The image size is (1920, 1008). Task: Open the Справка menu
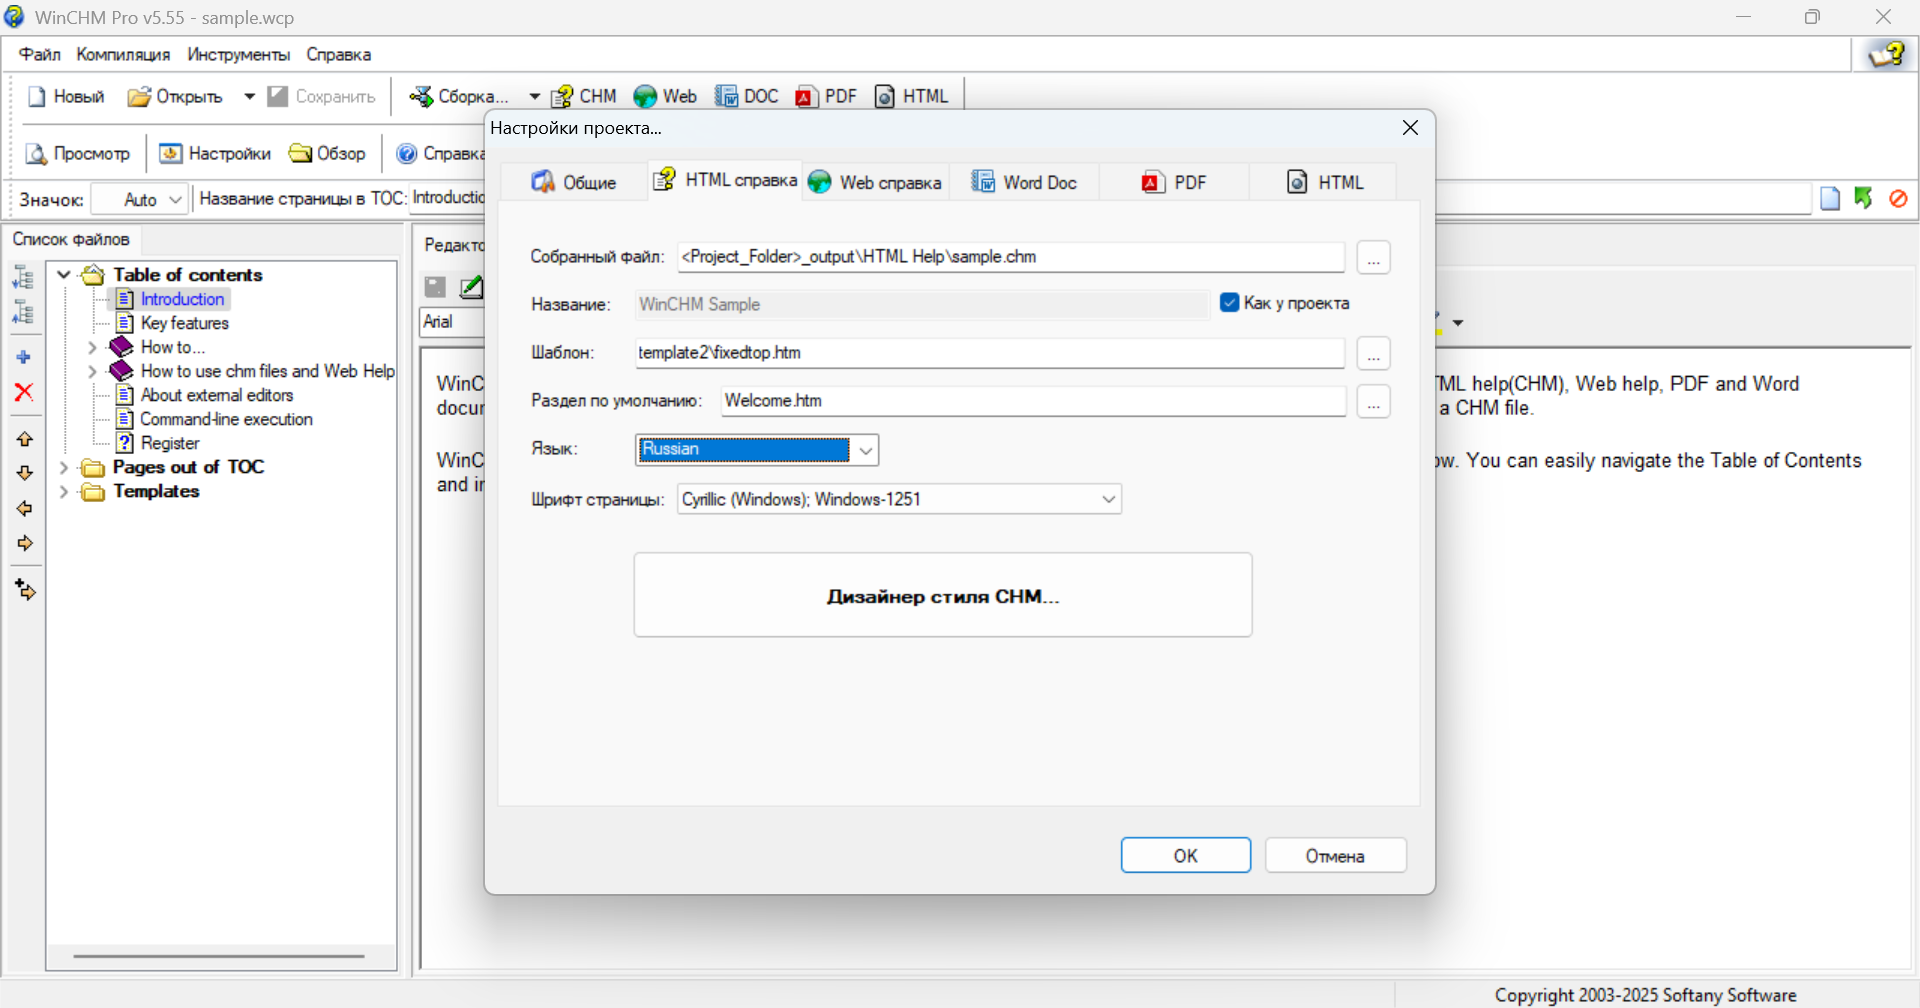pos(339,54)
